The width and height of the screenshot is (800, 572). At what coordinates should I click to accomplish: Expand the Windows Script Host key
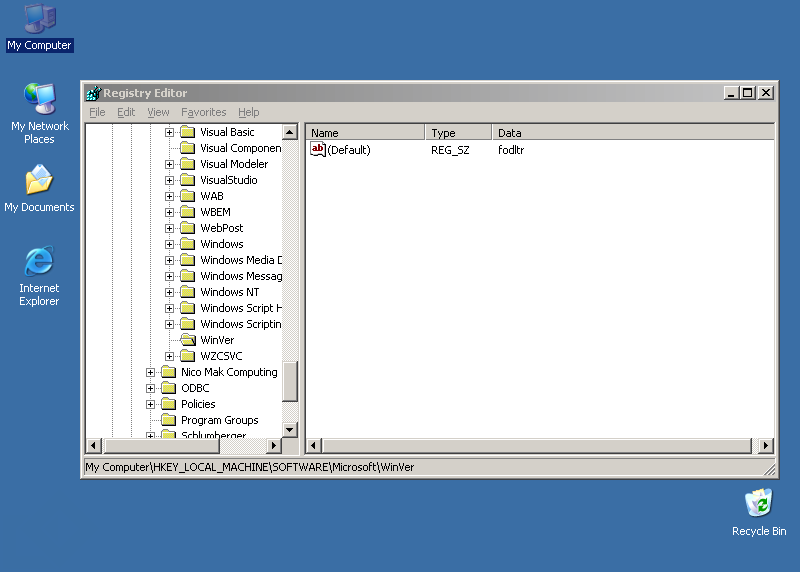point(169,309)
